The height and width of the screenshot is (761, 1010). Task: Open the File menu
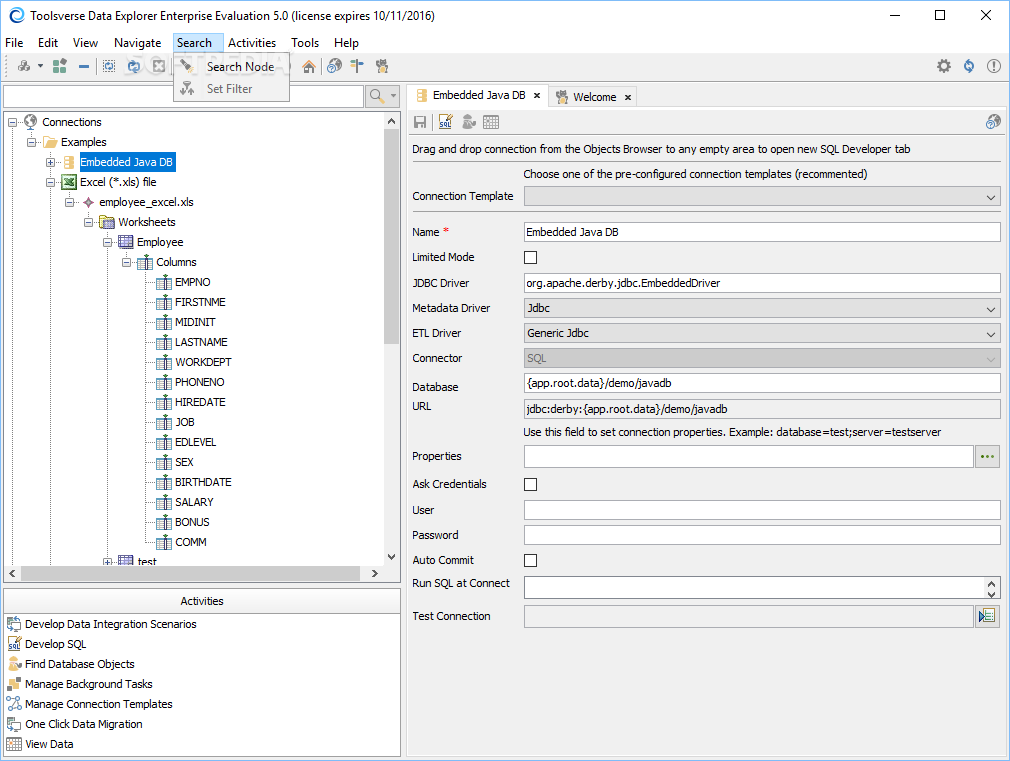14,43
